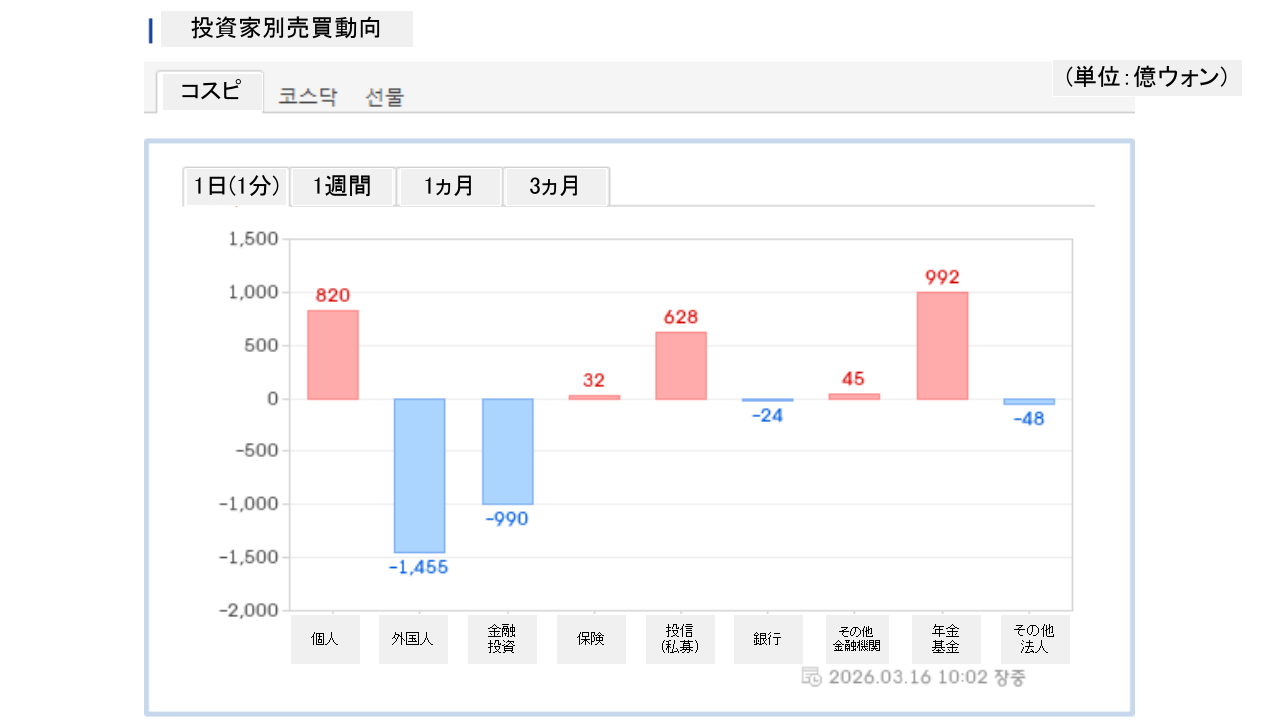Click the 個人 category label
The height and width of the screenshot is (720, 1280).
325,639
